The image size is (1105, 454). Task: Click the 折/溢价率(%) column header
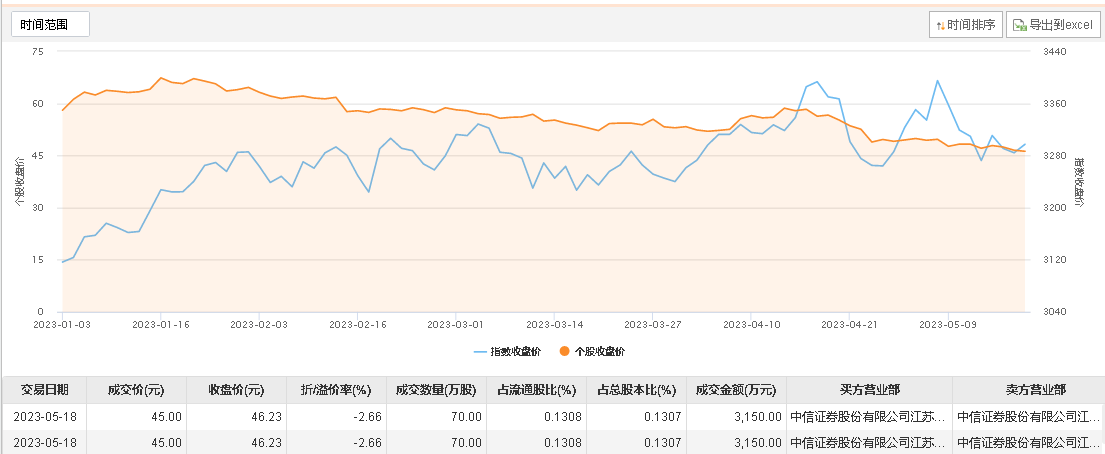coord(336,390)
